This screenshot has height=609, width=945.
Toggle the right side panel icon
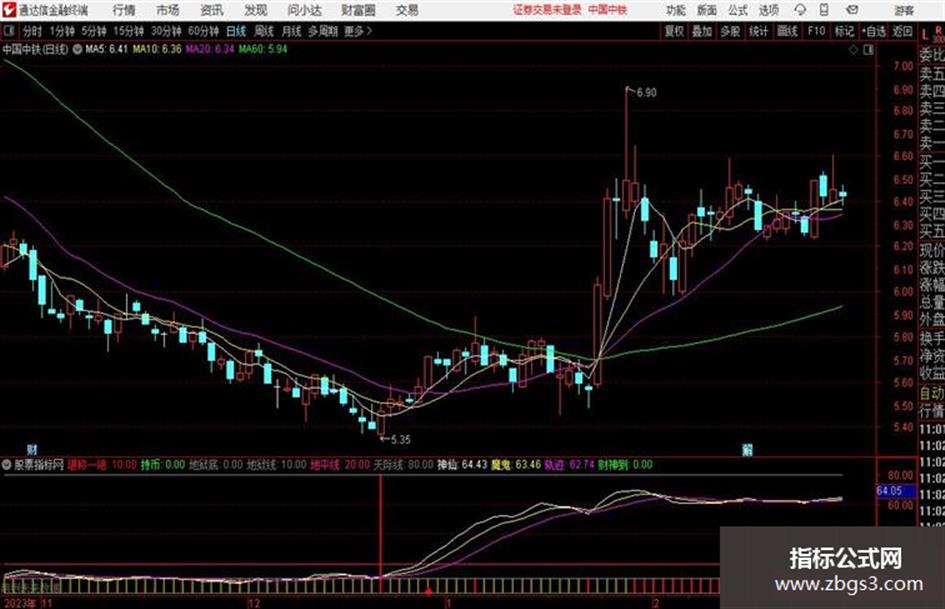click(868, 50)
